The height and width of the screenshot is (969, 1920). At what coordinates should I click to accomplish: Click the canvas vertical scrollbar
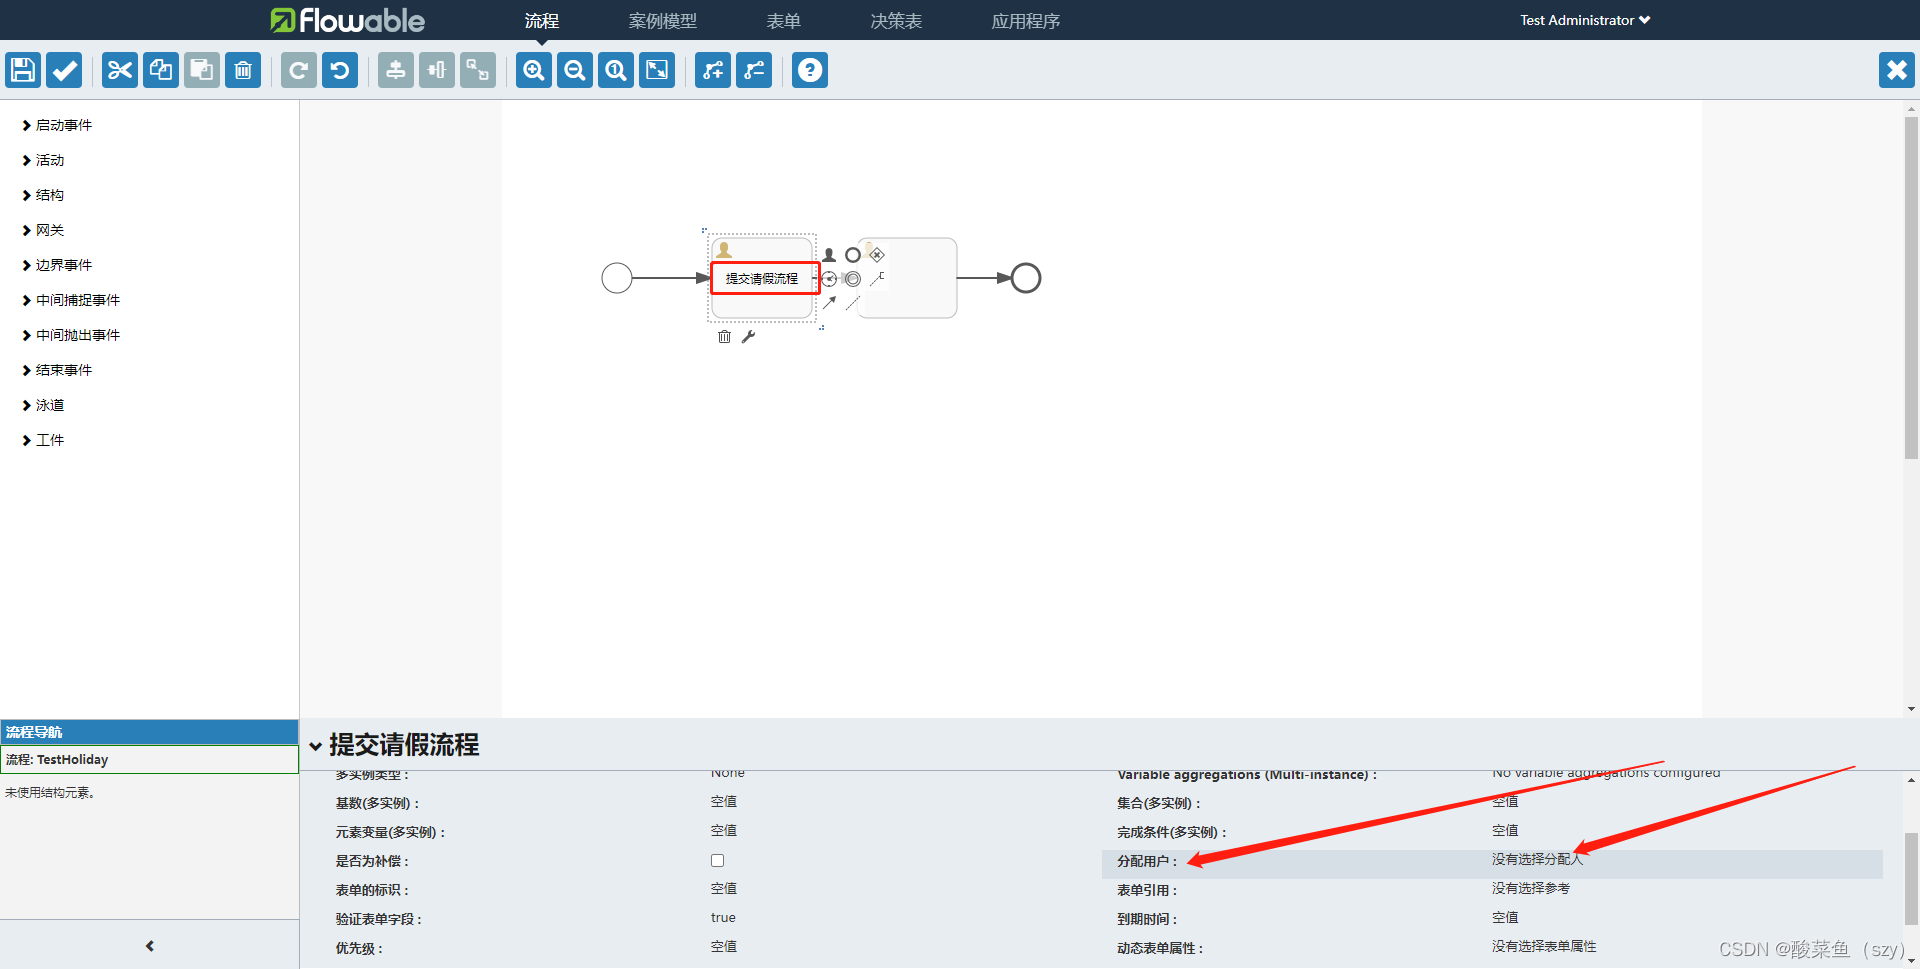(1911, 290)
